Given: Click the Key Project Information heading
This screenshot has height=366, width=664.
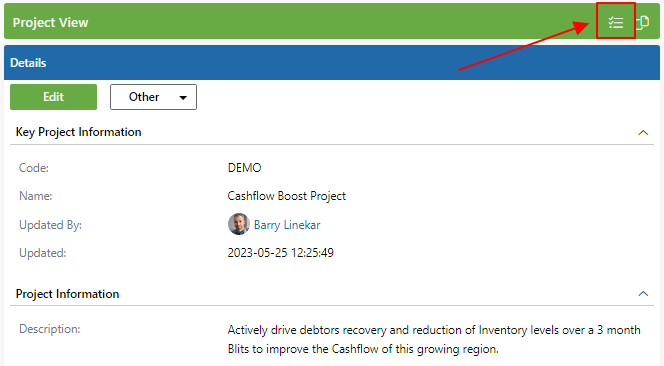Looking at the screenshot, I should pos(78,132).
